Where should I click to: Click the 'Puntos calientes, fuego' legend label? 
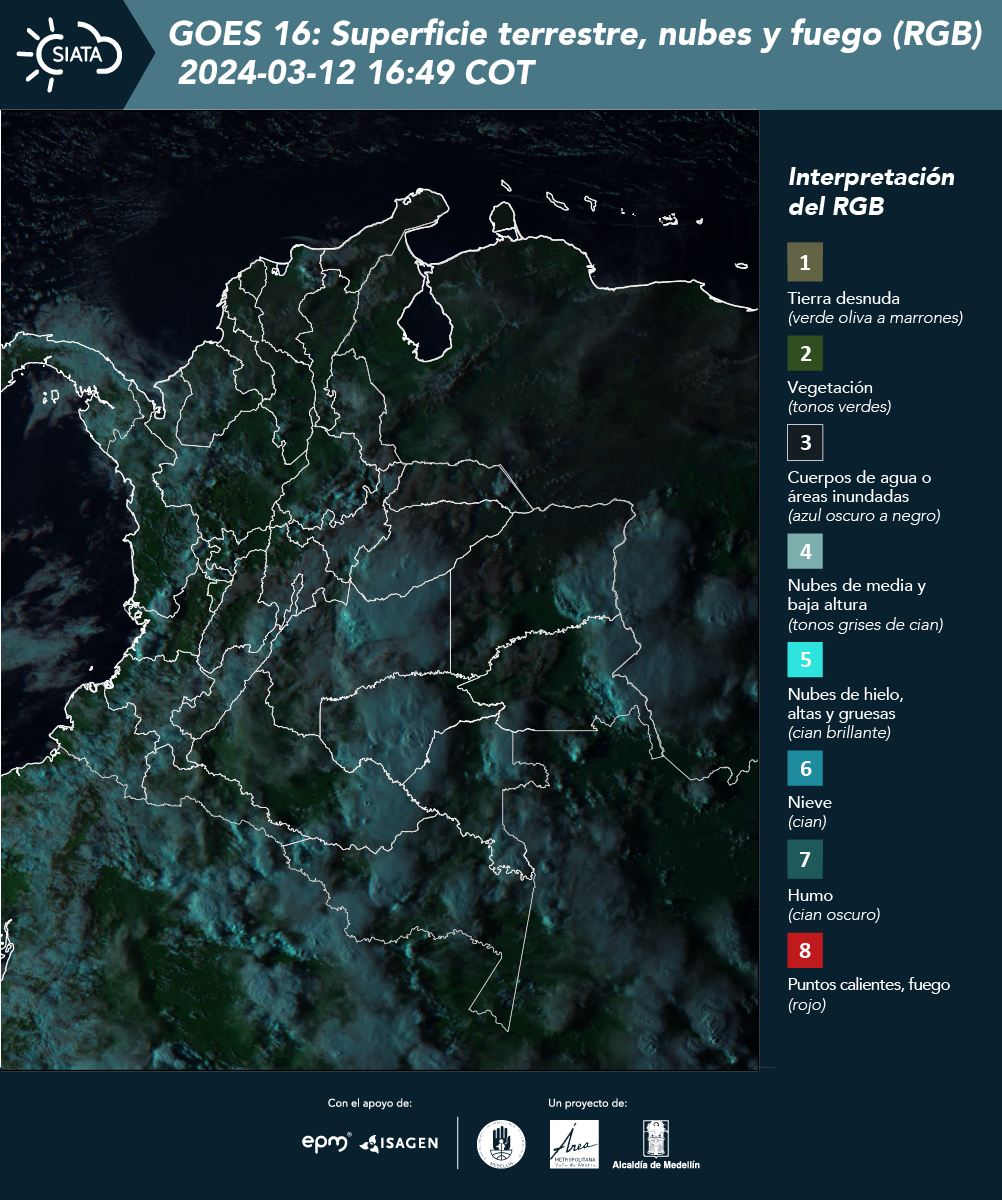click(x=869, y=985)
